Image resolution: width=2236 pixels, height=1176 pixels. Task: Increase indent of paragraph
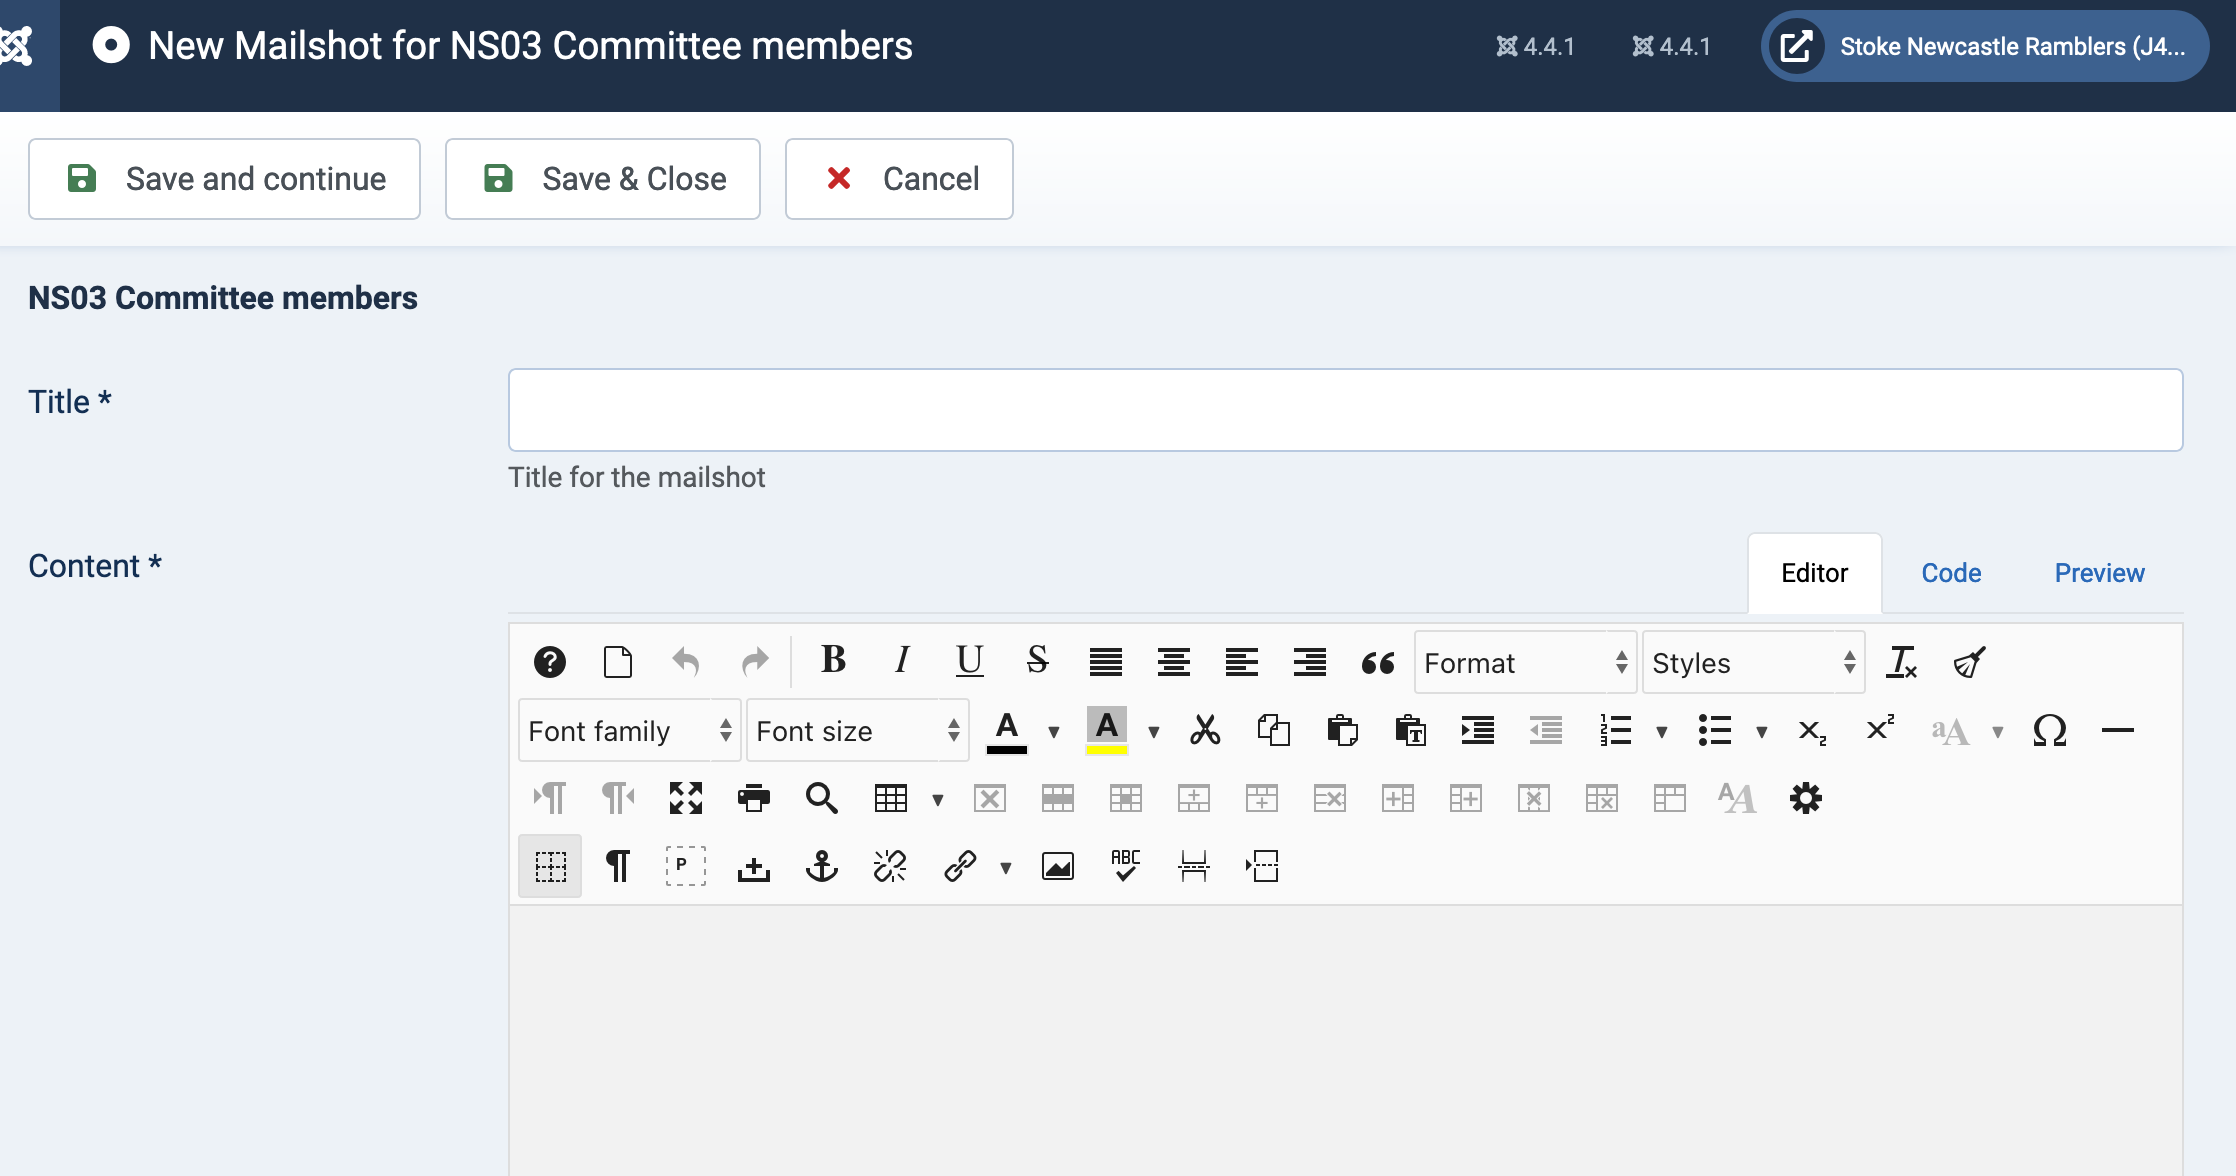1478,730
